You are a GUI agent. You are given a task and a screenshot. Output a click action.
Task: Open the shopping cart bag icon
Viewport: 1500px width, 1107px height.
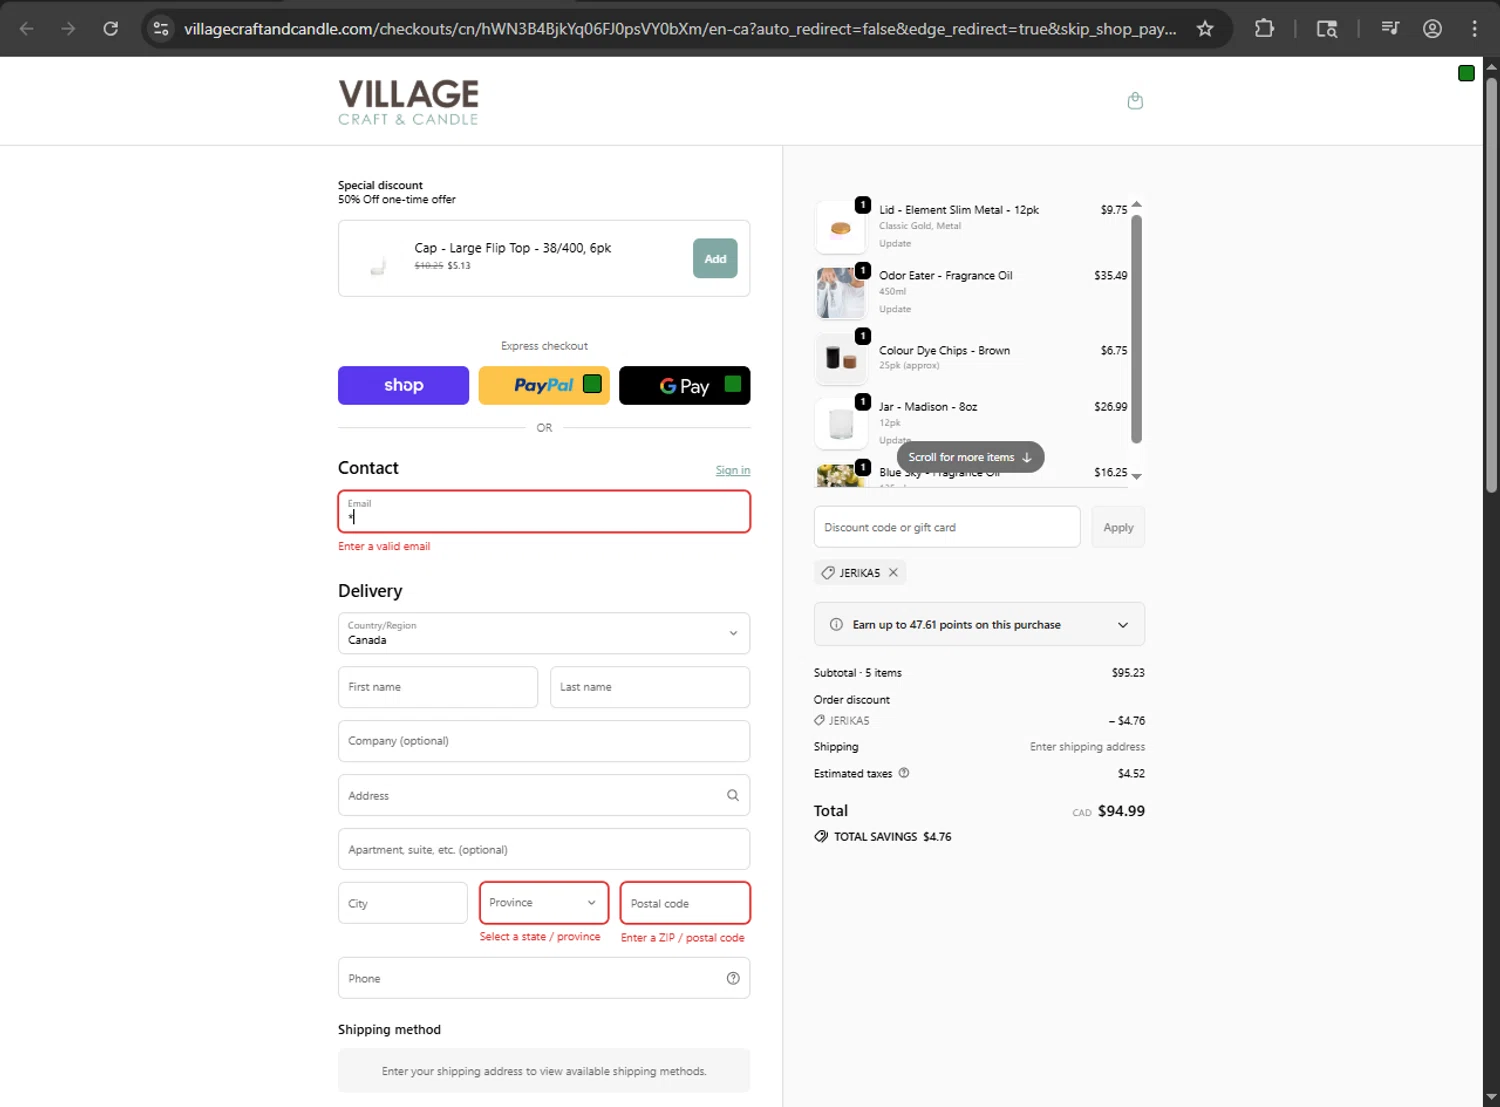[1135, 101]
